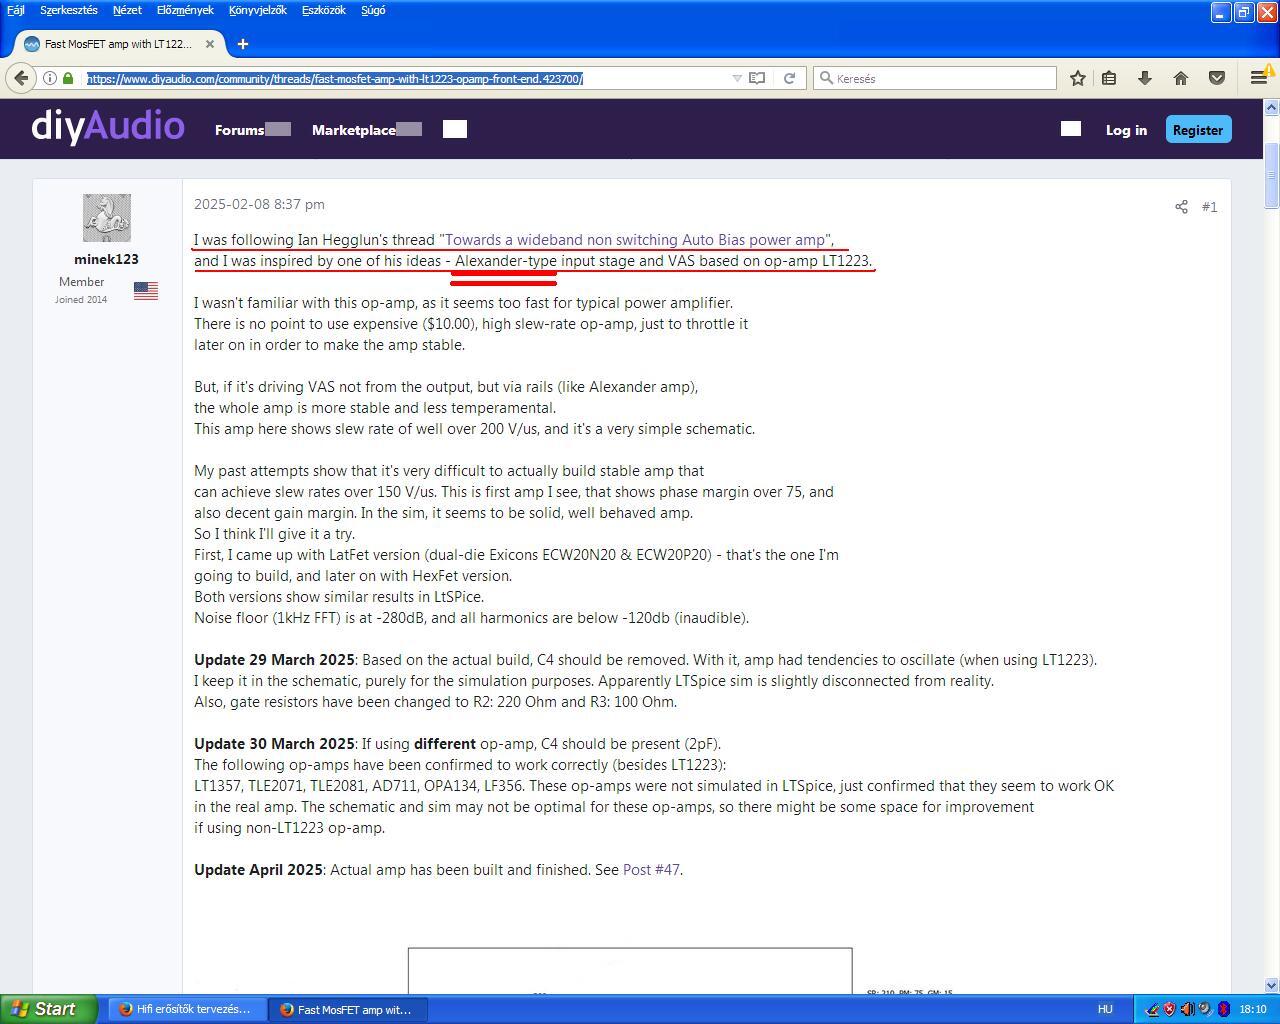Open the Reader View book icon
This screenshot has height=1024, width=1280.
757,78
